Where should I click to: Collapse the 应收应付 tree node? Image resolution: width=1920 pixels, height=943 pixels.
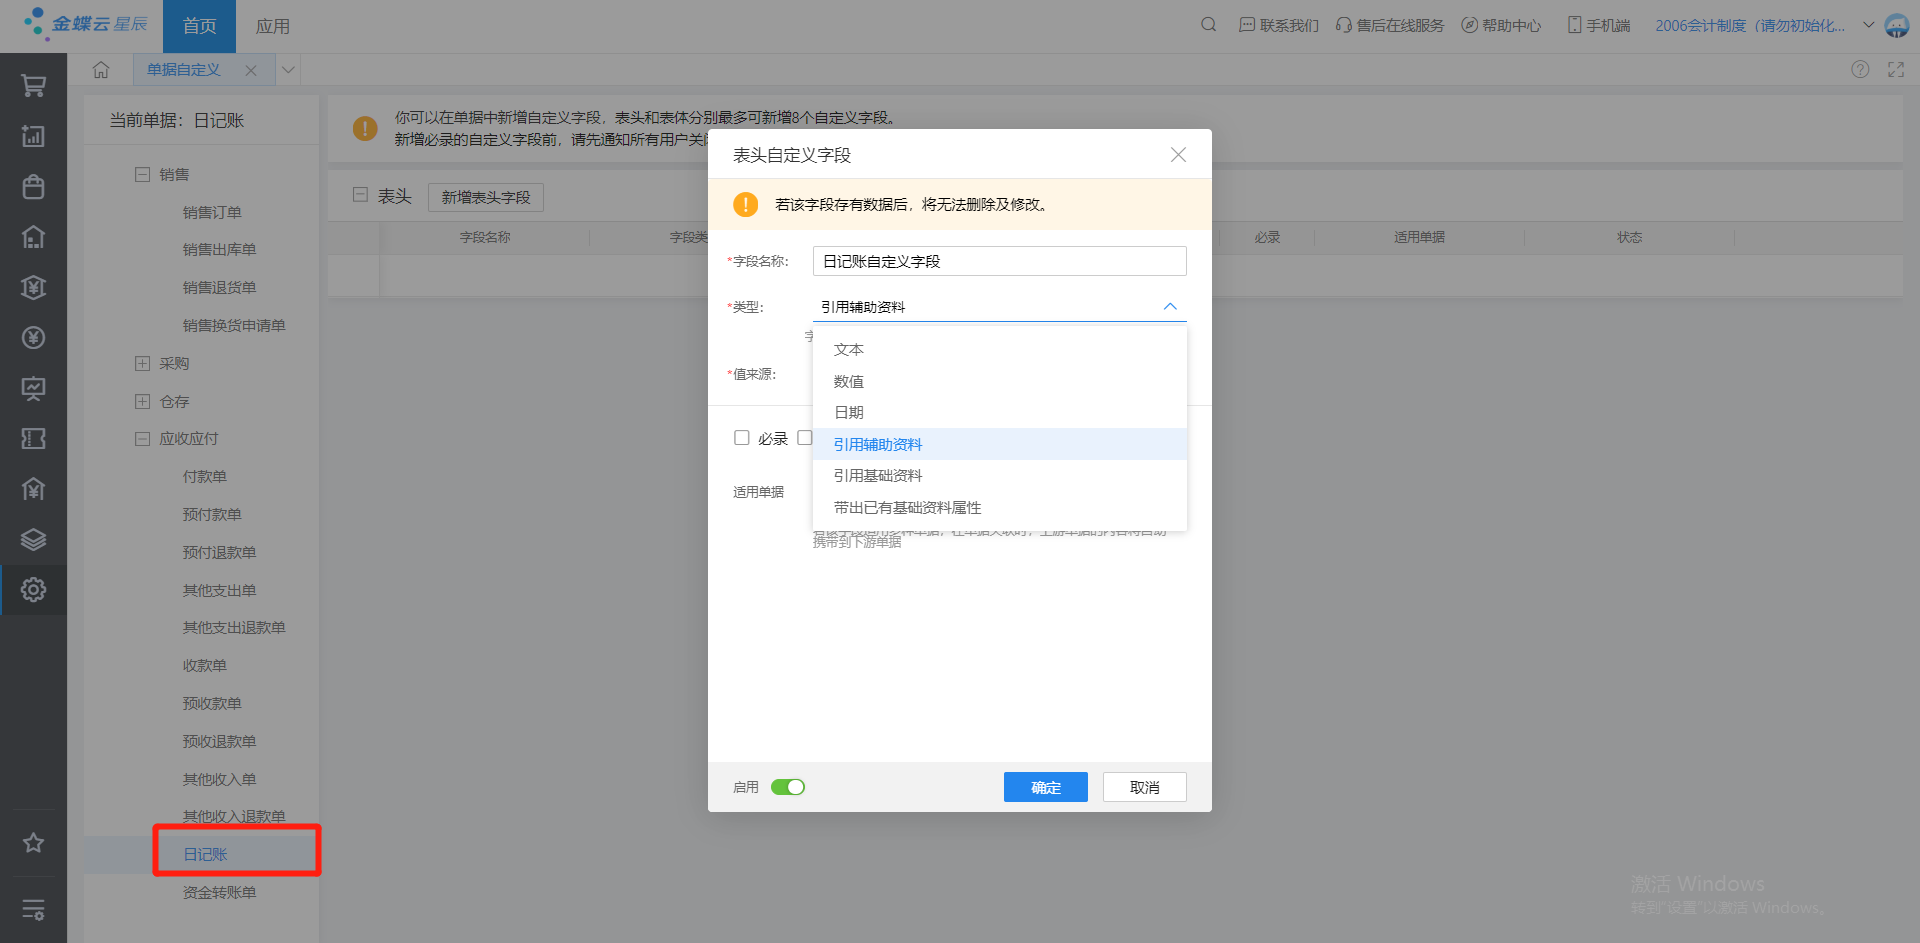pos(142,438)
